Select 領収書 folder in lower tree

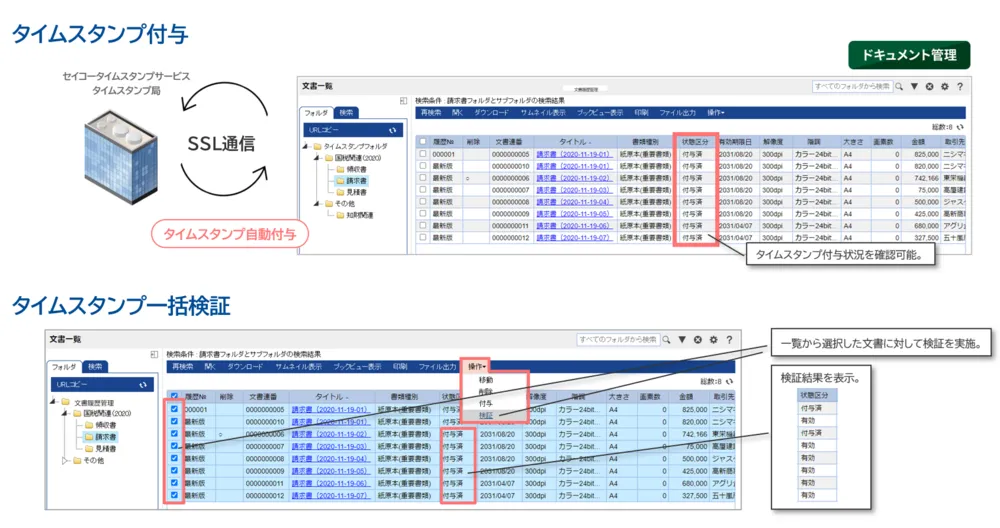pyautogui.click(x=101, y=425)
